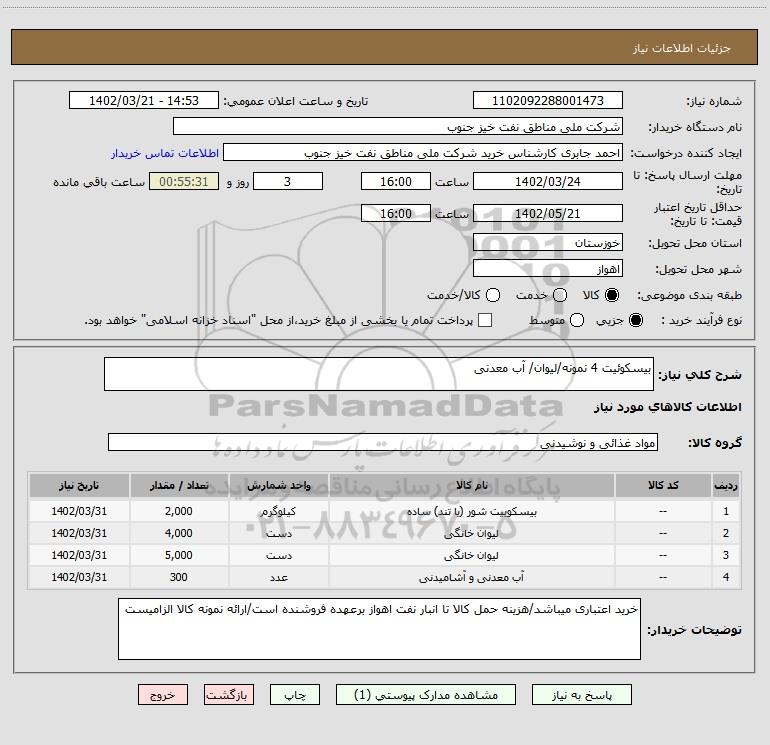Click the واحد شمارش column header
This screenshot has height=745, width=770.
coord(278,485)
